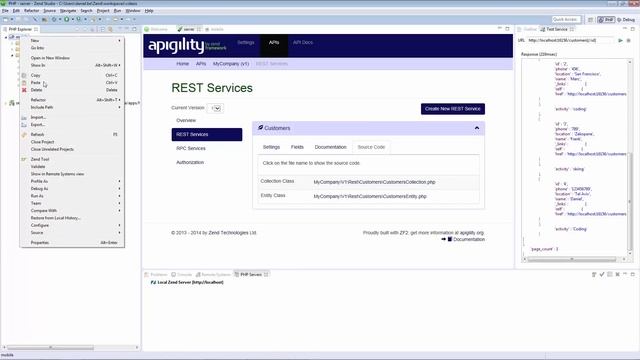Switch to the Settings tab in Customers panel
This screenshot has height=360, width=640.
pos(271,147)
